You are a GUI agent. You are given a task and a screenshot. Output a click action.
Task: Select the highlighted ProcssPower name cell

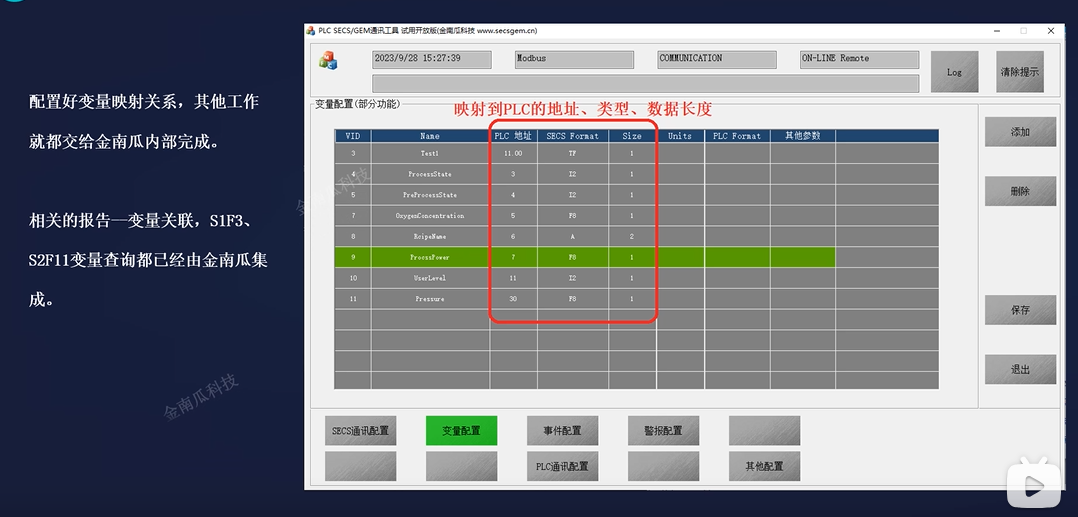(430, 257)
